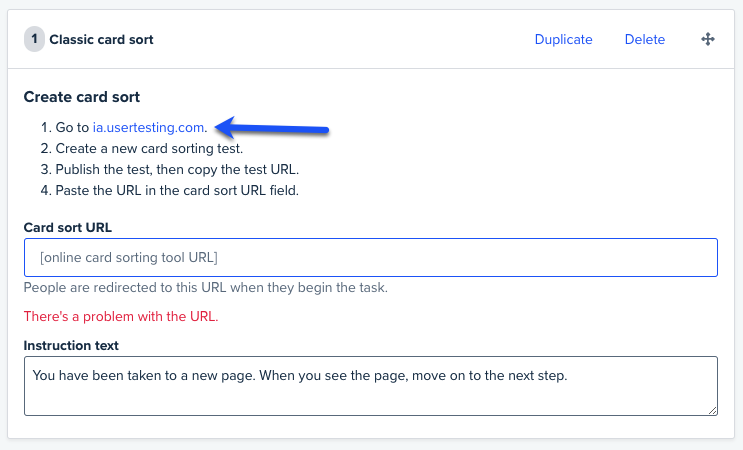Screen dimensions: 743x450
Task: Click the Classic card sort title
Action: point(101,39)
